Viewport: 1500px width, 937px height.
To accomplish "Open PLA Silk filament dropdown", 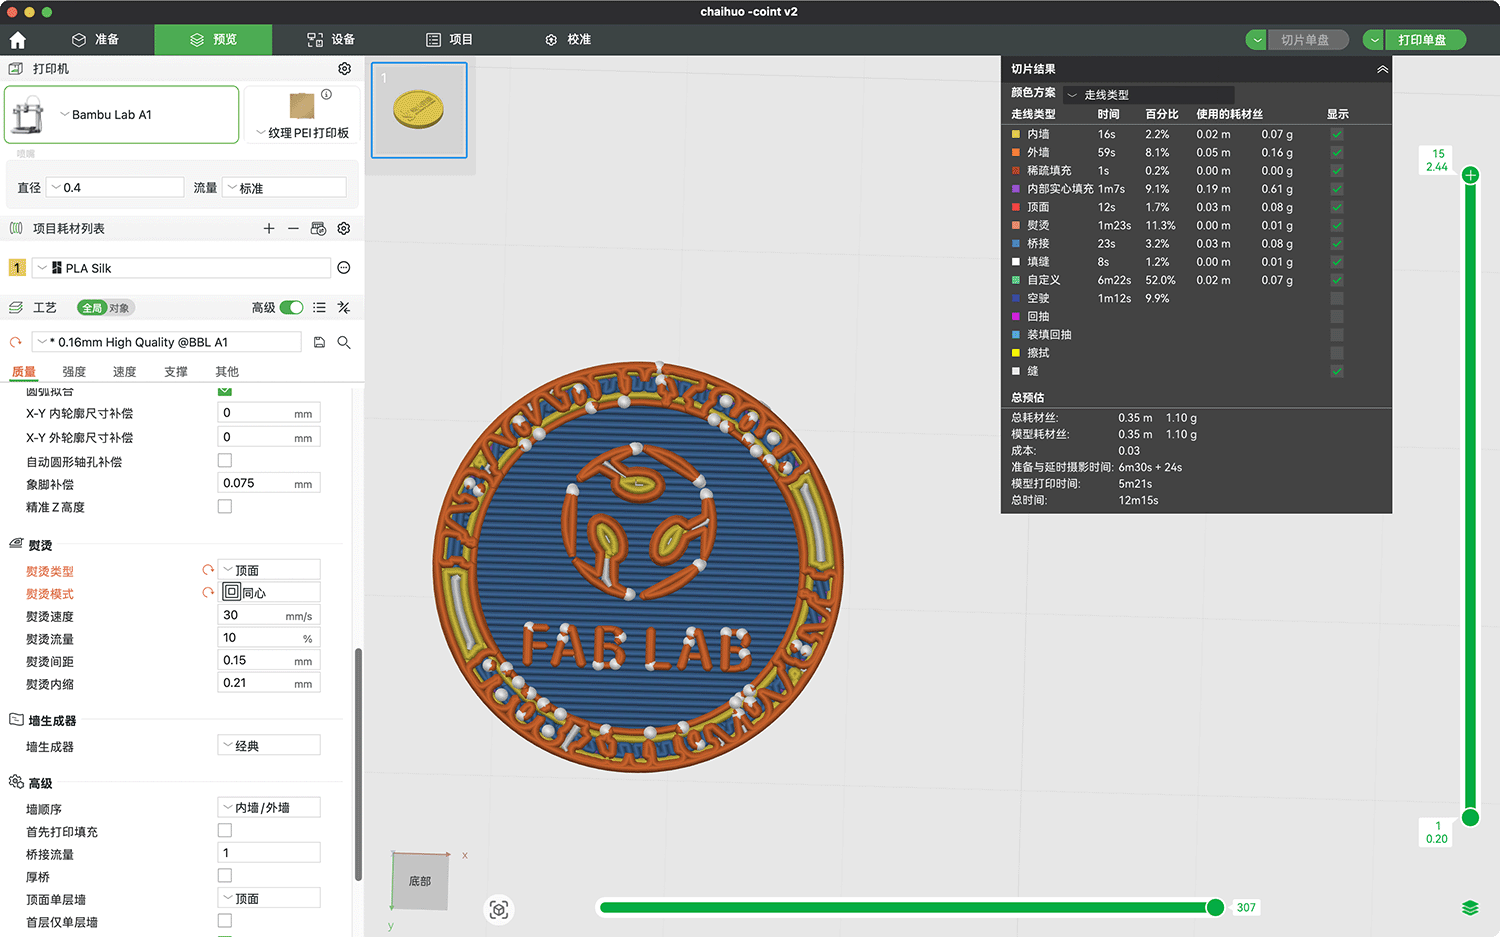I will coord(181,268).
